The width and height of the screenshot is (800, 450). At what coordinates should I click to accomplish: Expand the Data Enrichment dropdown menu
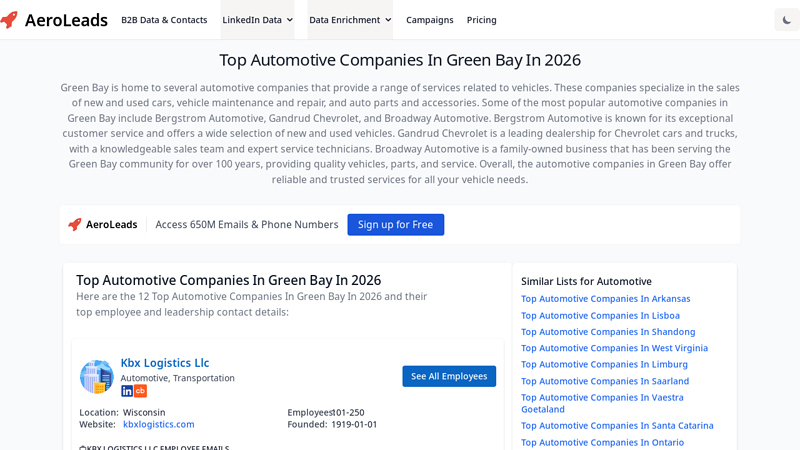tap(350, 20)
